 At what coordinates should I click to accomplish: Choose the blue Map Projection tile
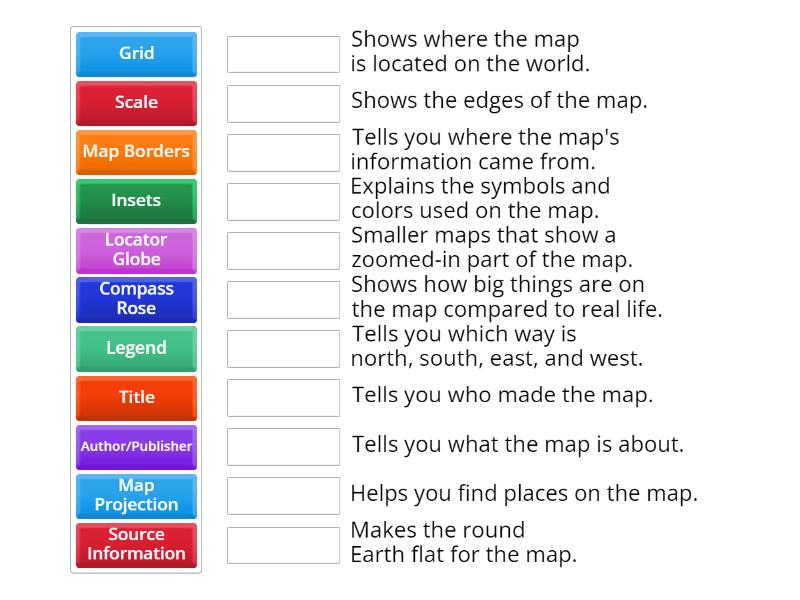click(x=136, y=495)
